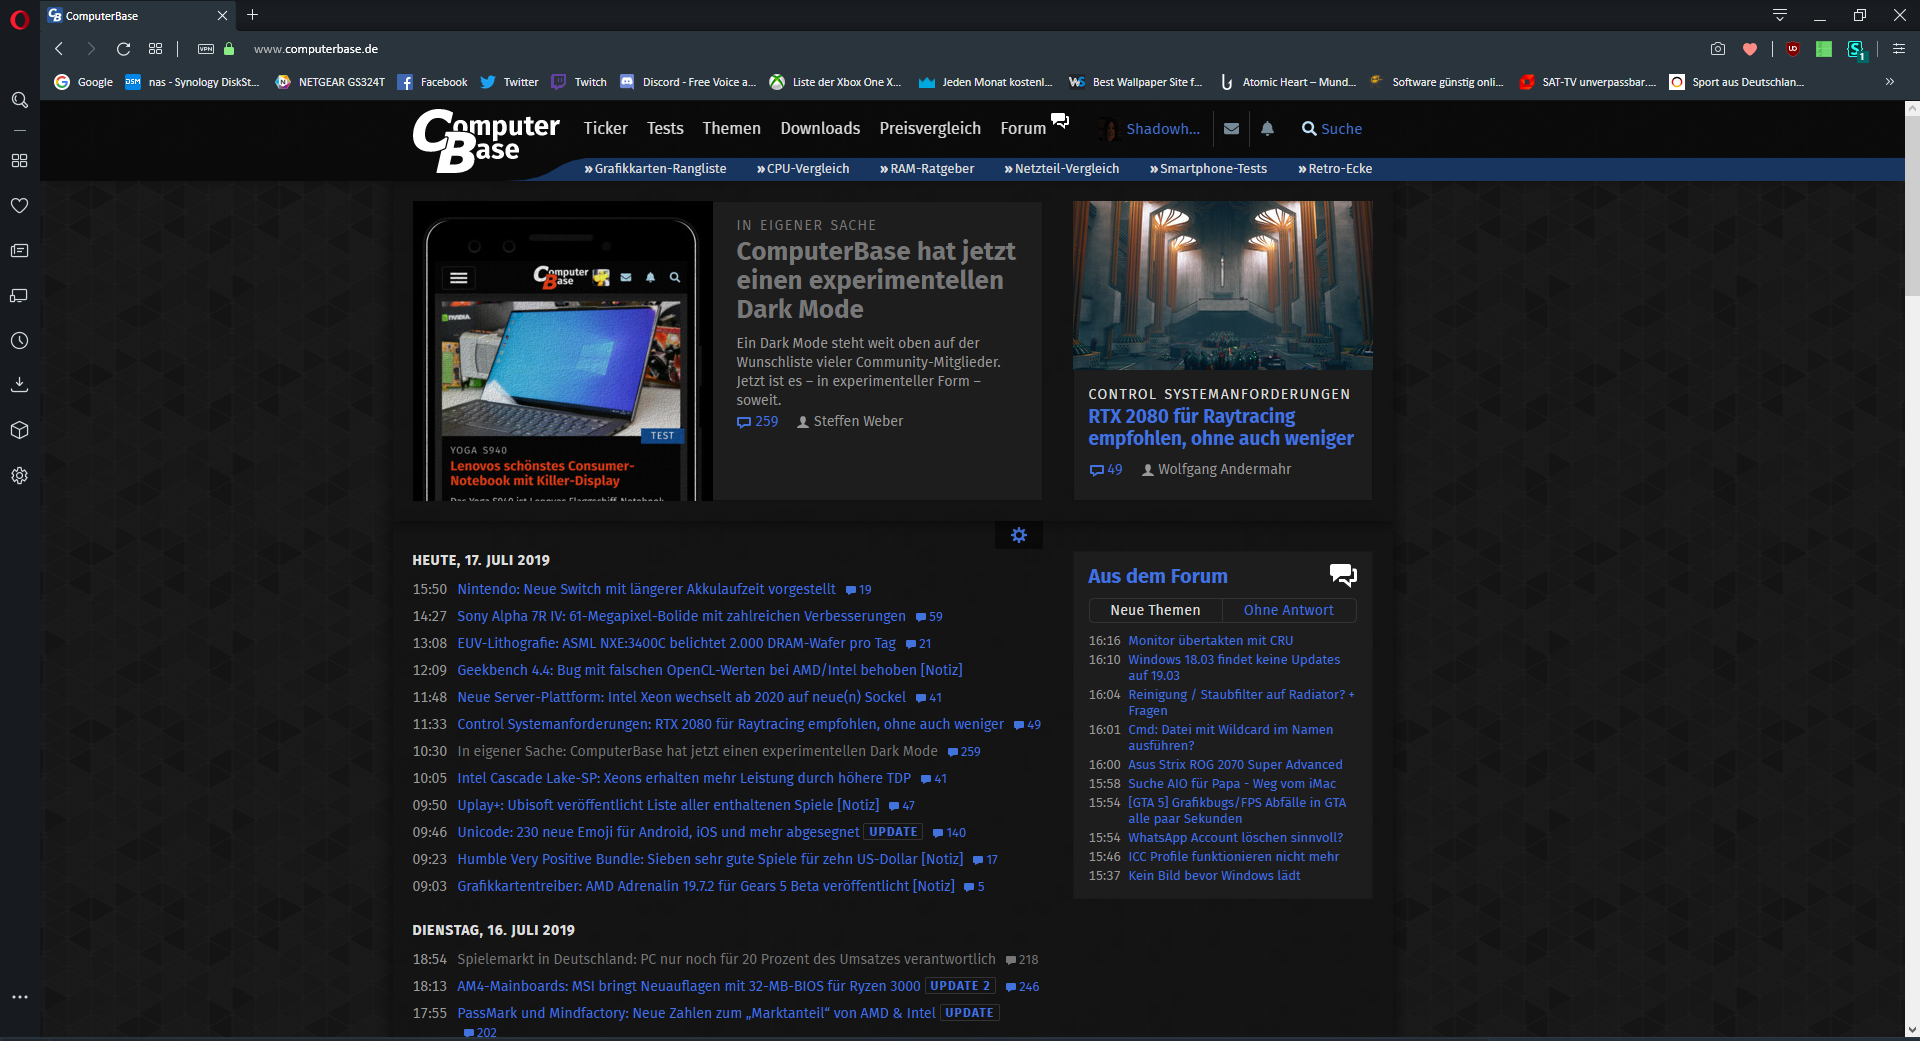Open the Themen menu item
1920x1041 pixels.
(x=731, y=128)
